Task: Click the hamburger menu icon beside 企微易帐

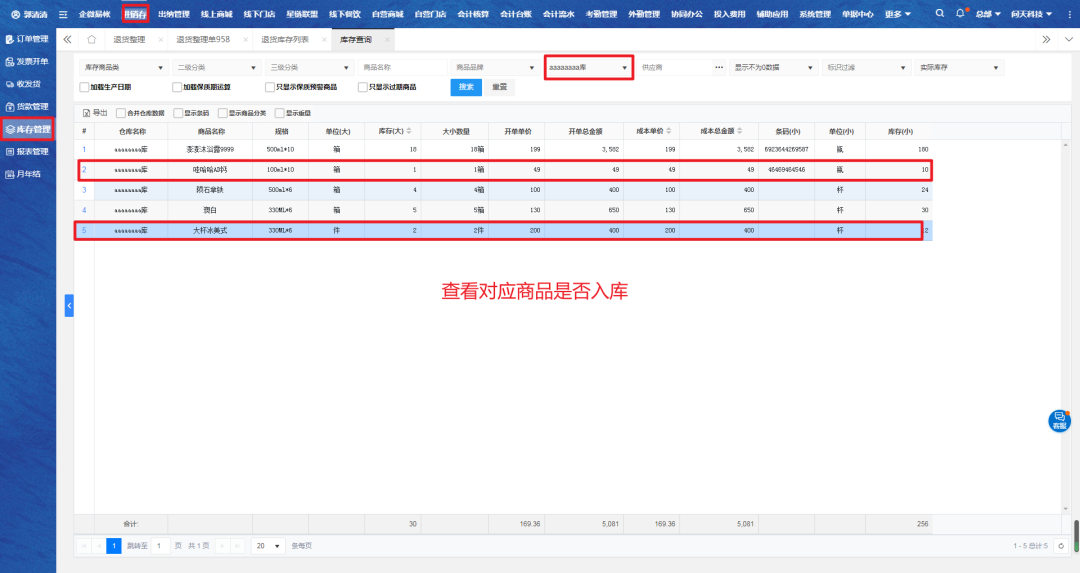Action: click(63, 14)
